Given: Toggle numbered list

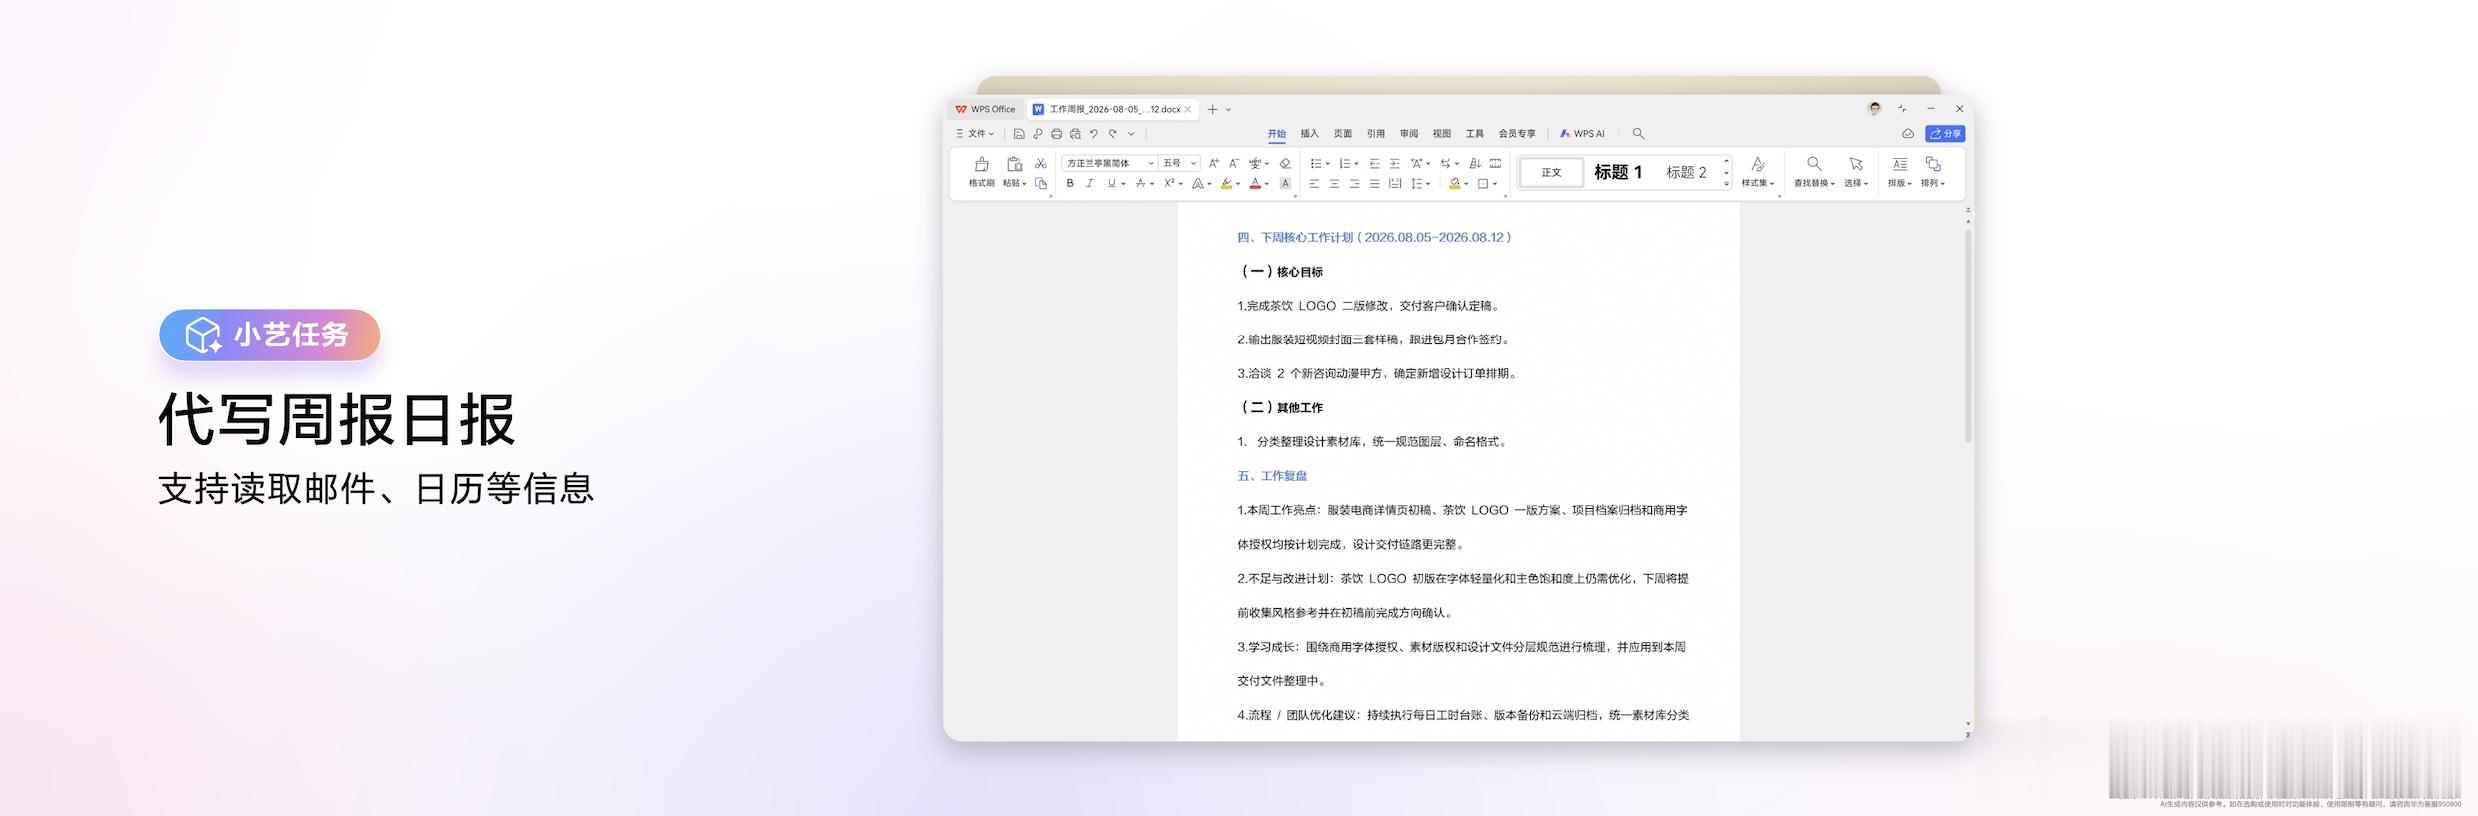Looking at the screenshot, I should click(1344, 163).
